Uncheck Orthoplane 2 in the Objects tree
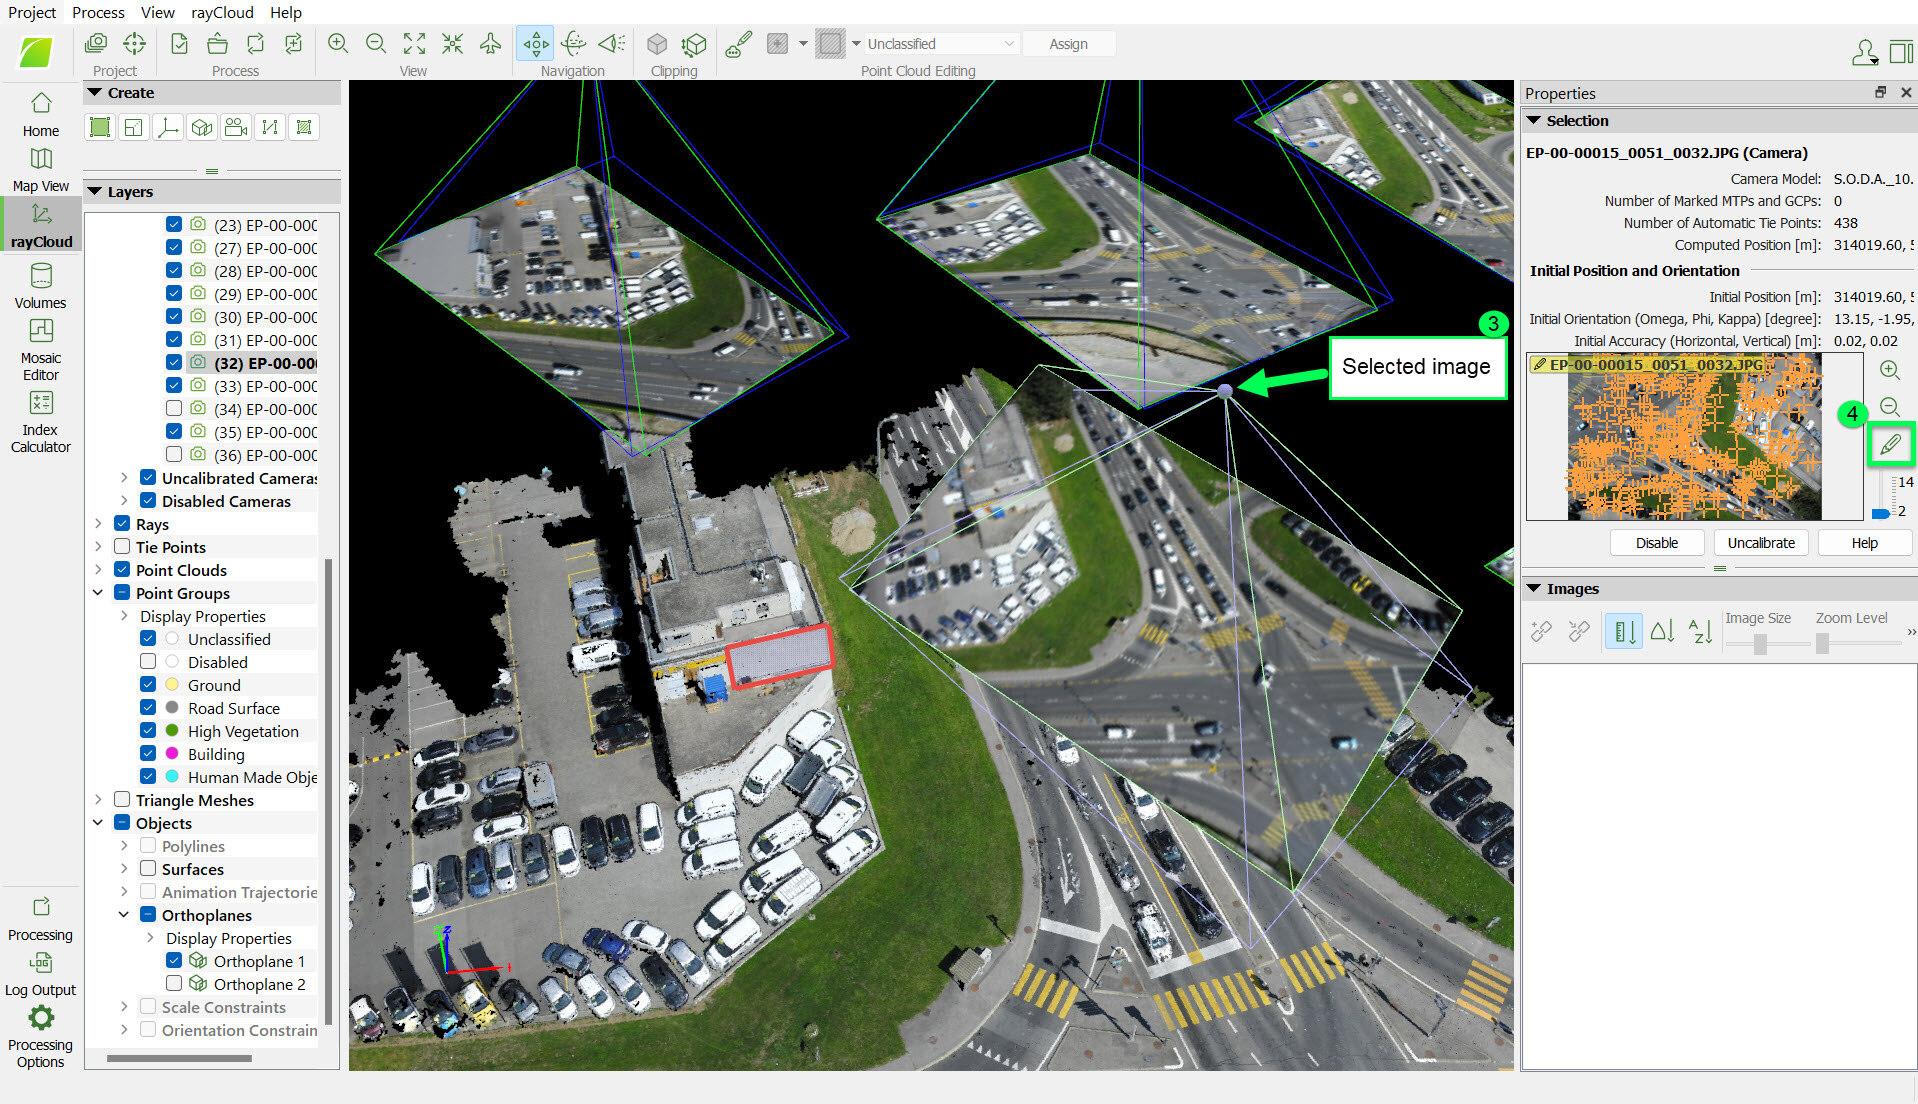The image size is (1918, 1104). (174, 983)
